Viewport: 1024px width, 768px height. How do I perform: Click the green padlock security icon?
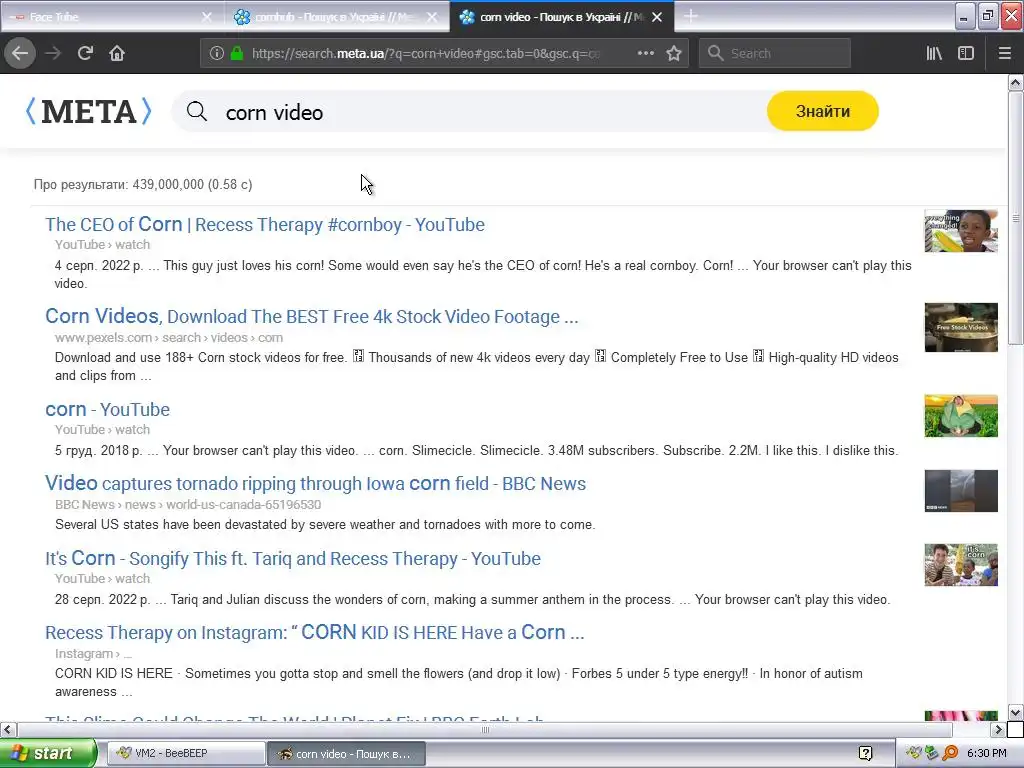237,53
